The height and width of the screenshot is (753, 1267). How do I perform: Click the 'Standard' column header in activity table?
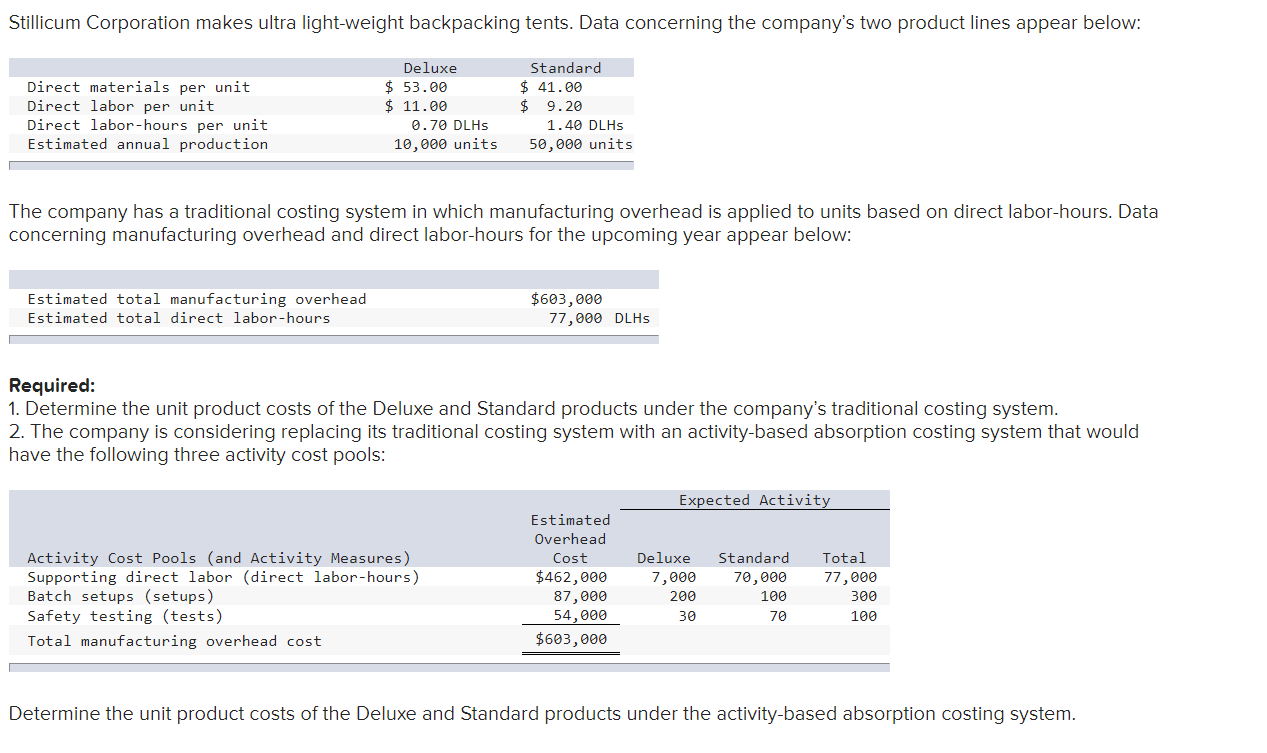(754, 558)
